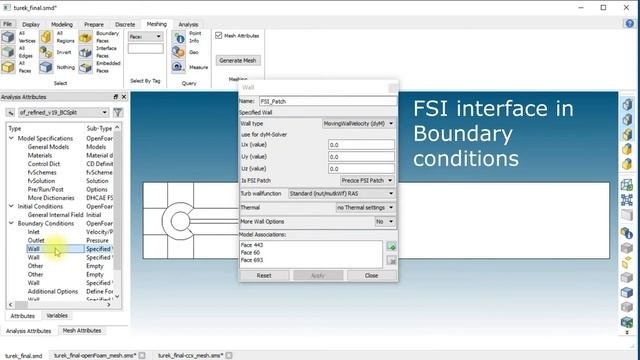
Task: Click the attributes tree vertical scrollbar
Action: click(117, 200)
